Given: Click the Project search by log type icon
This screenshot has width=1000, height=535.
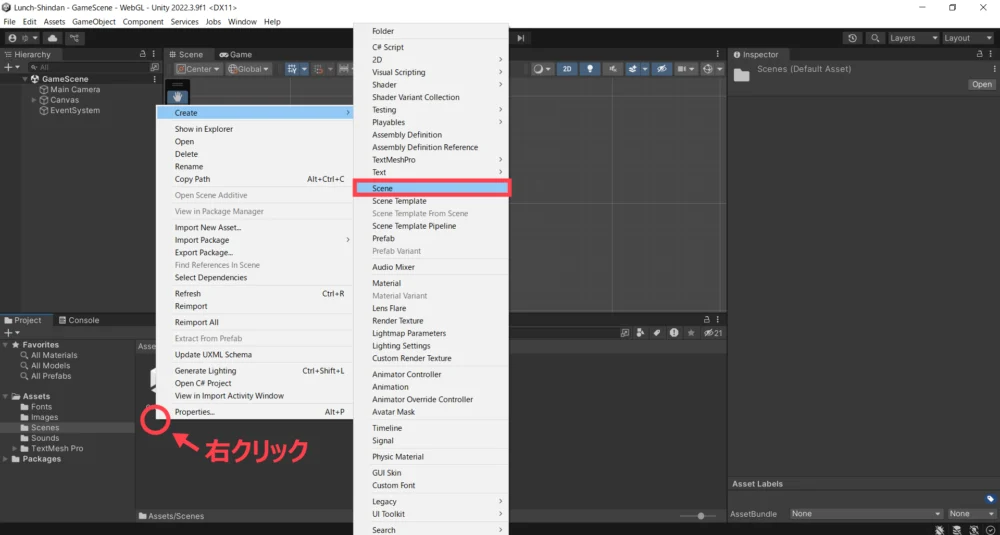Looking at the screenshot, I should [x=673, y=333].
